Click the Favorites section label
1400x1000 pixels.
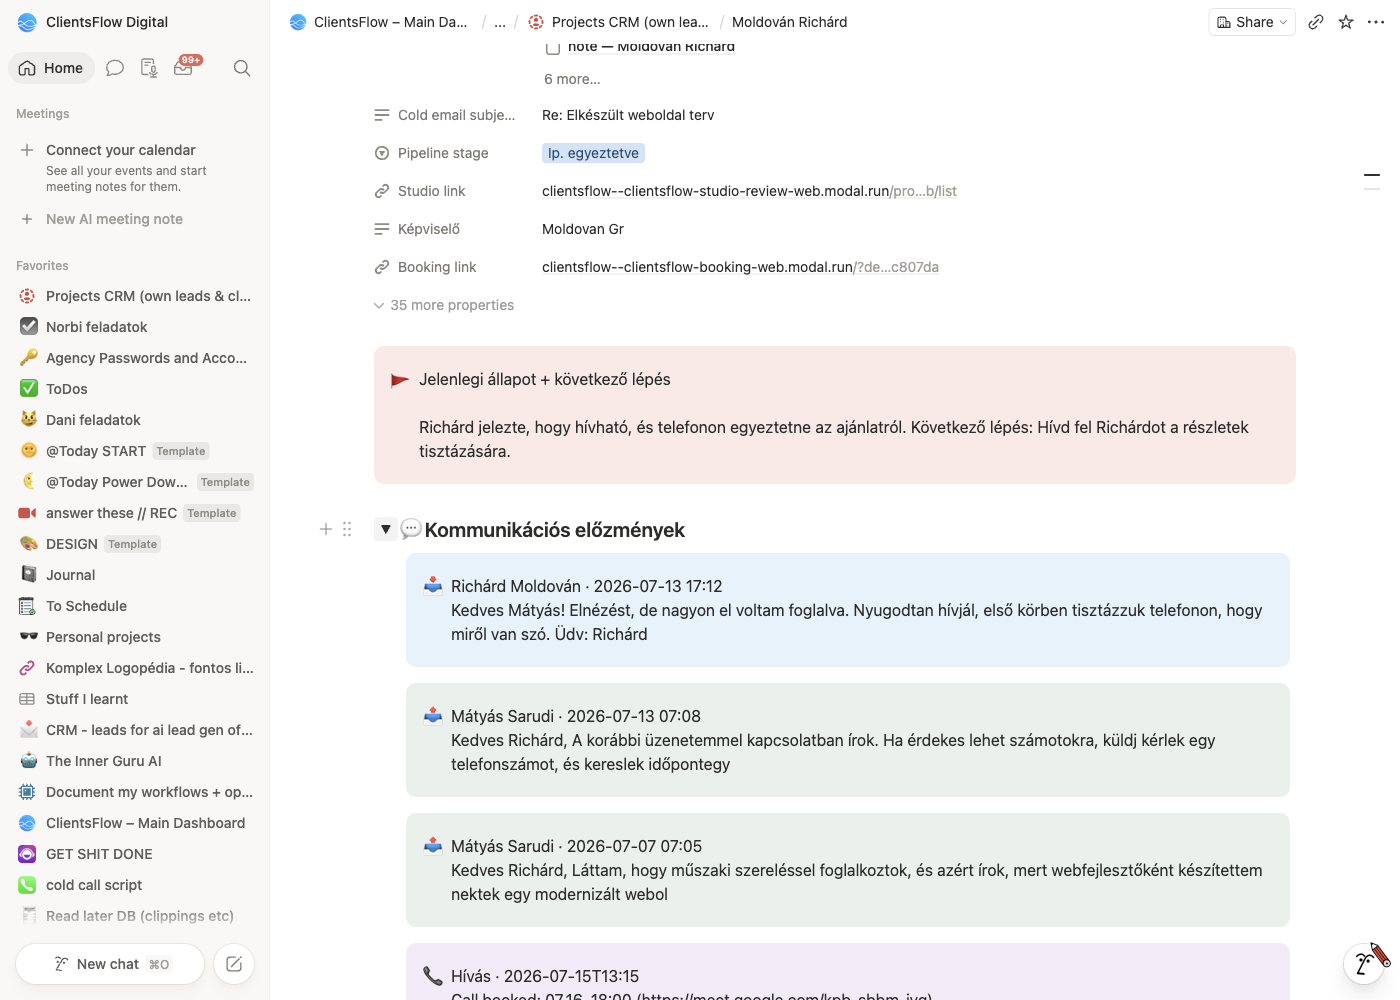pos(42,266)
